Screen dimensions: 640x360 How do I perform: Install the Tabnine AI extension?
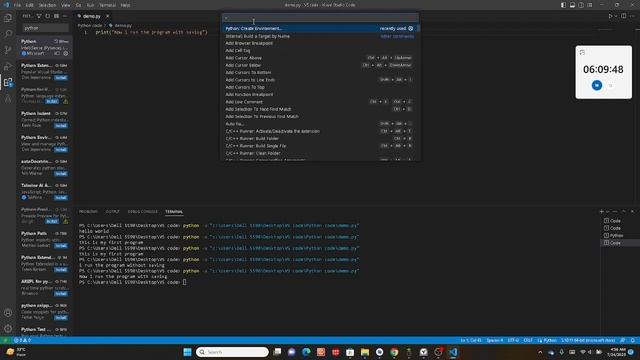(x=61, y=198)
